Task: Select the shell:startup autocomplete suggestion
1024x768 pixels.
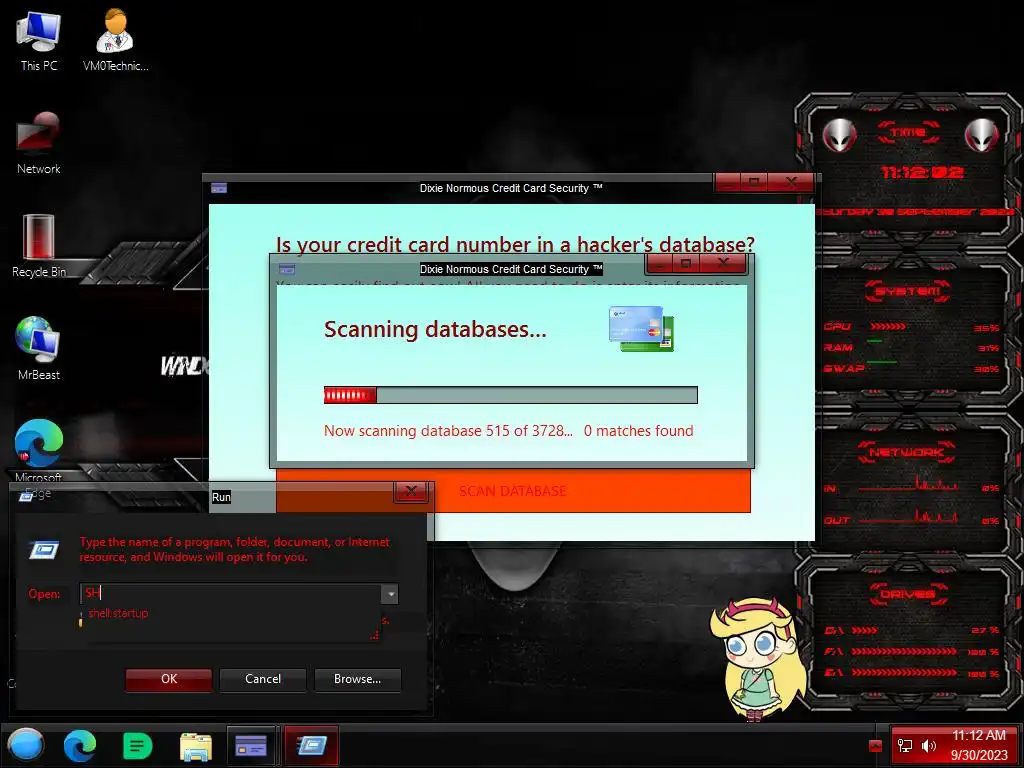Action: 118,613
